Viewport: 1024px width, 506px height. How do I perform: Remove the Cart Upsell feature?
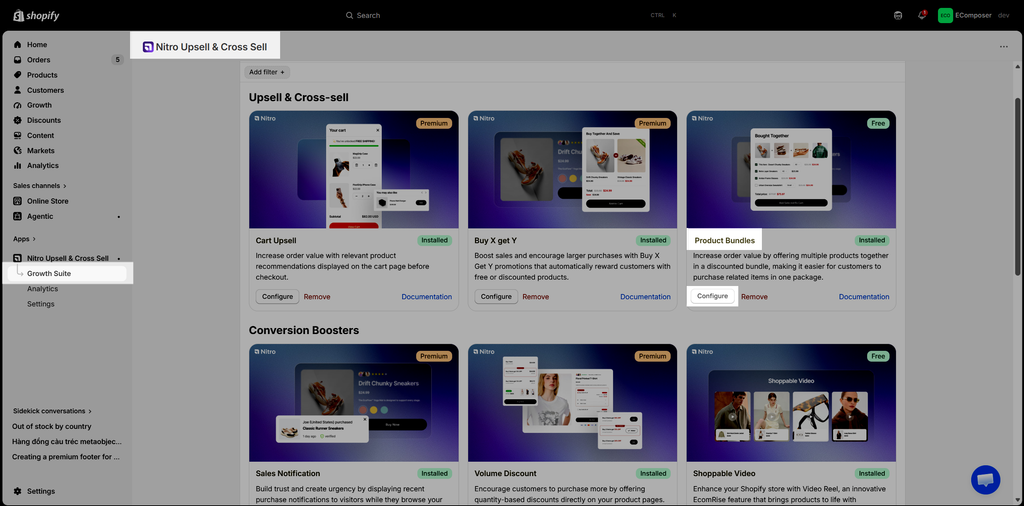(x=317, y=296)
